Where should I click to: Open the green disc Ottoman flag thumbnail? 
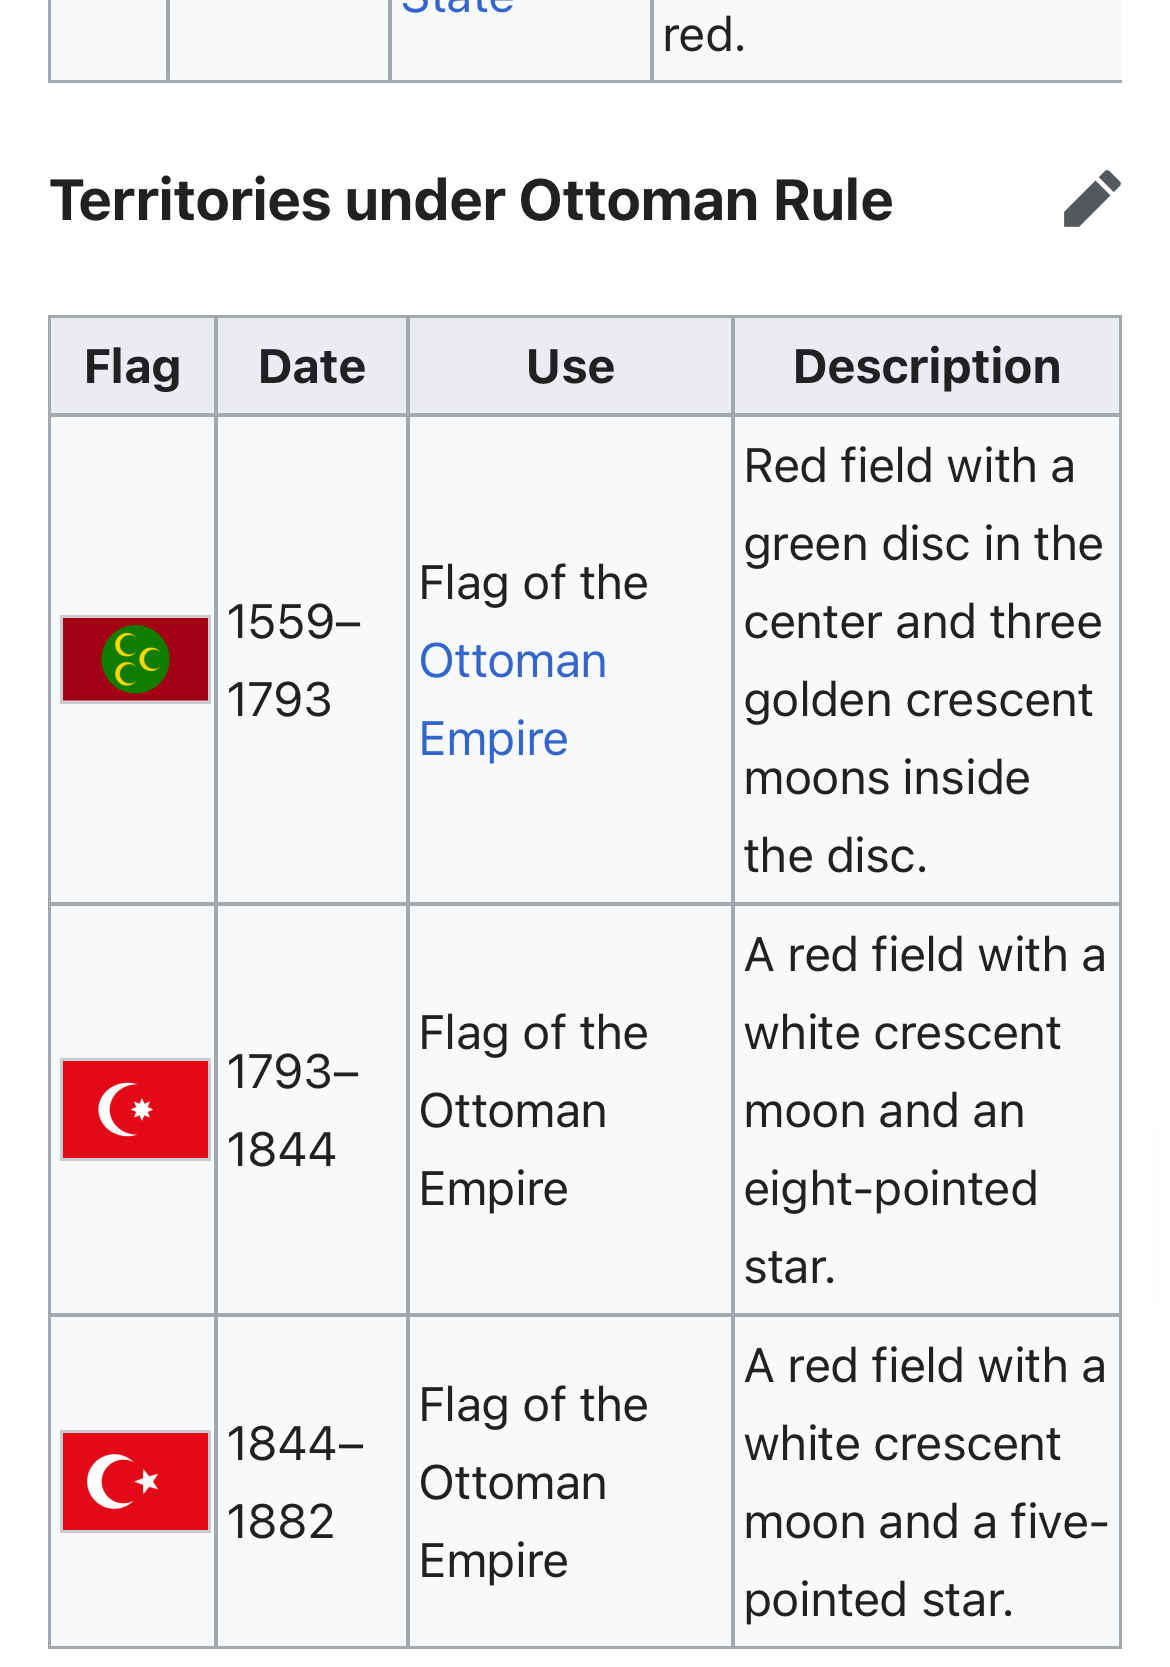click(135, 660)
